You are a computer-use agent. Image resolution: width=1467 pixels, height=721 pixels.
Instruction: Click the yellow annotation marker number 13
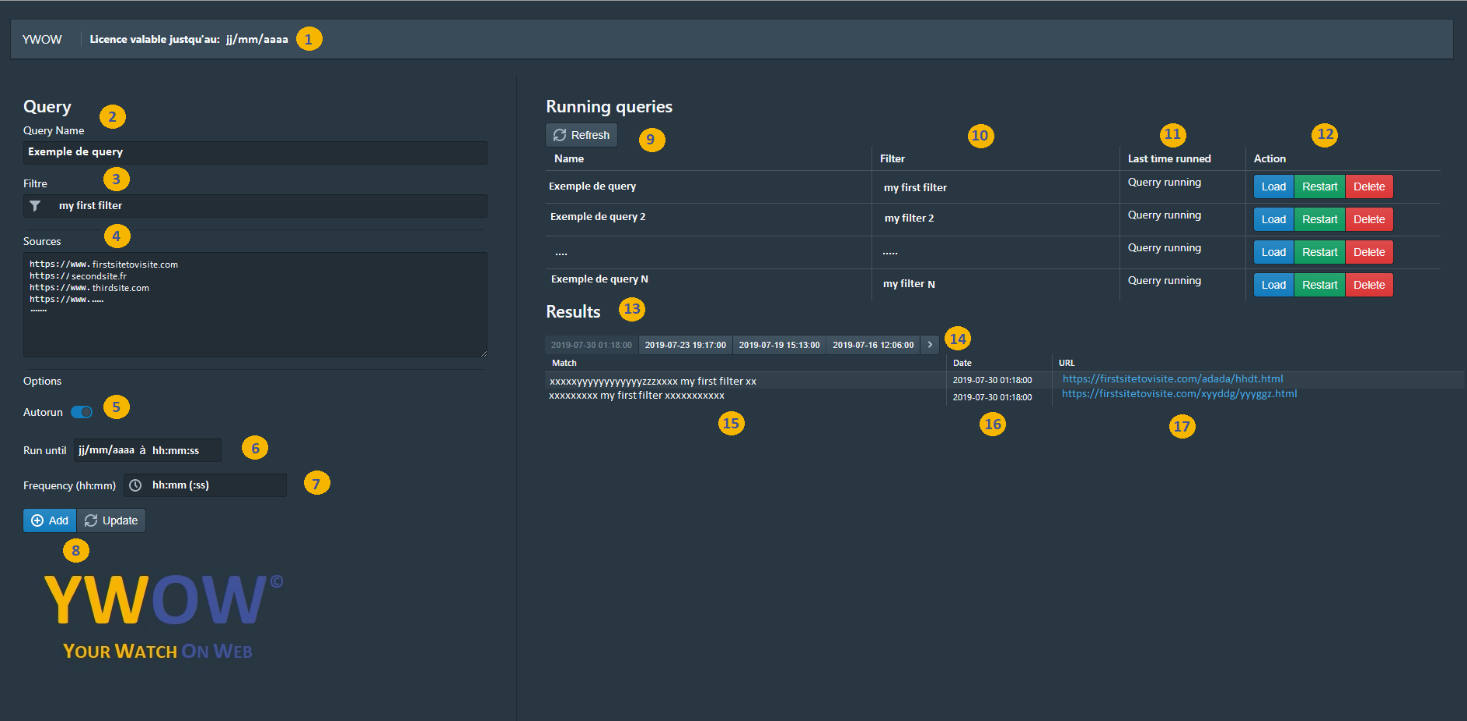coord(632,309)
